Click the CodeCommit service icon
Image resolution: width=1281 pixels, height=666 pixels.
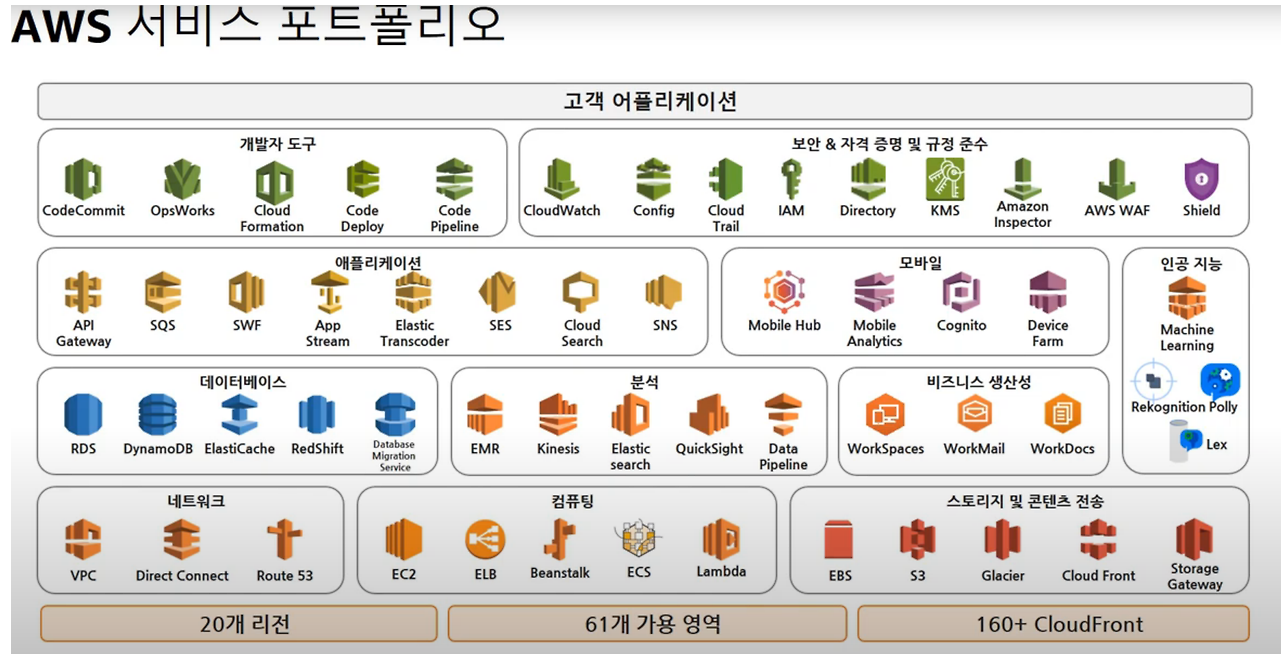pos(83,180)
